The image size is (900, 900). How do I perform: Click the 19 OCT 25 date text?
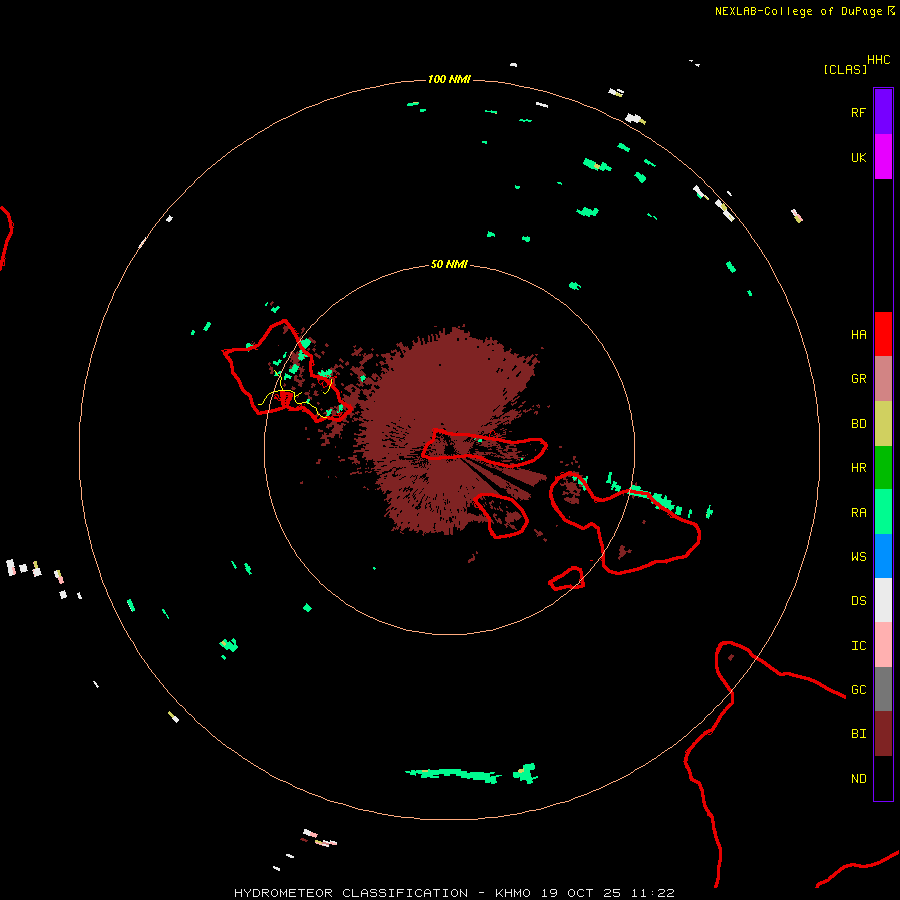click(x=582, y=893)
